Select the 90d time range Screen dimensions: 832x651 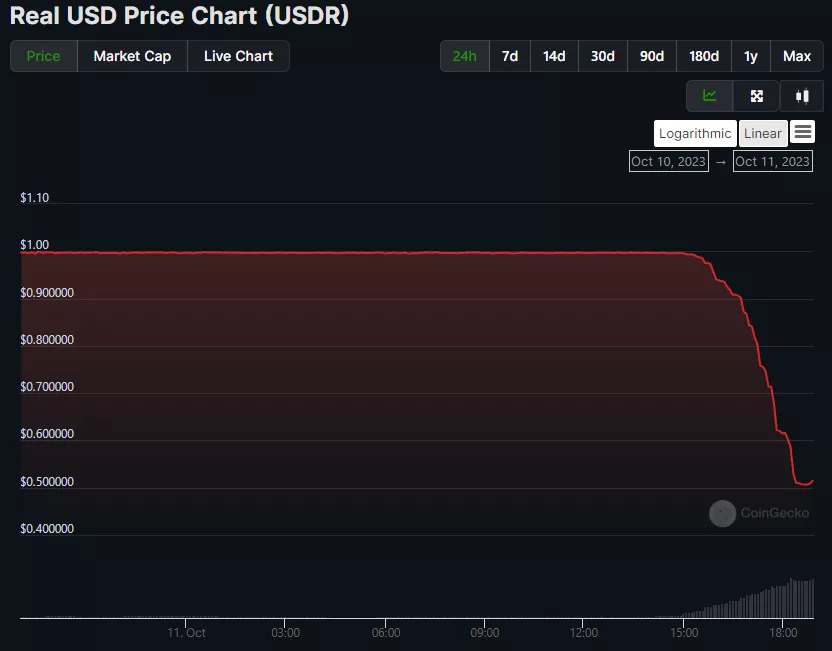tap(652, 56)
